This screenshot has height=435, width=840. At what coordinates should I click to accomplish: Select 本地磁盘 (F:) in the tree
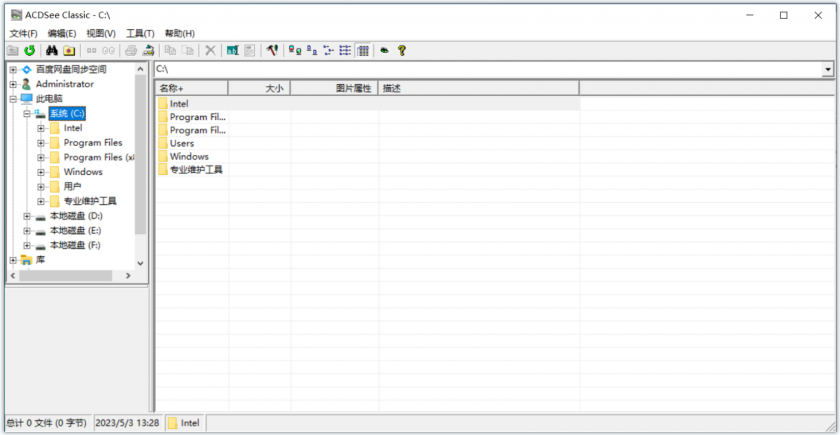pos(75,245)
